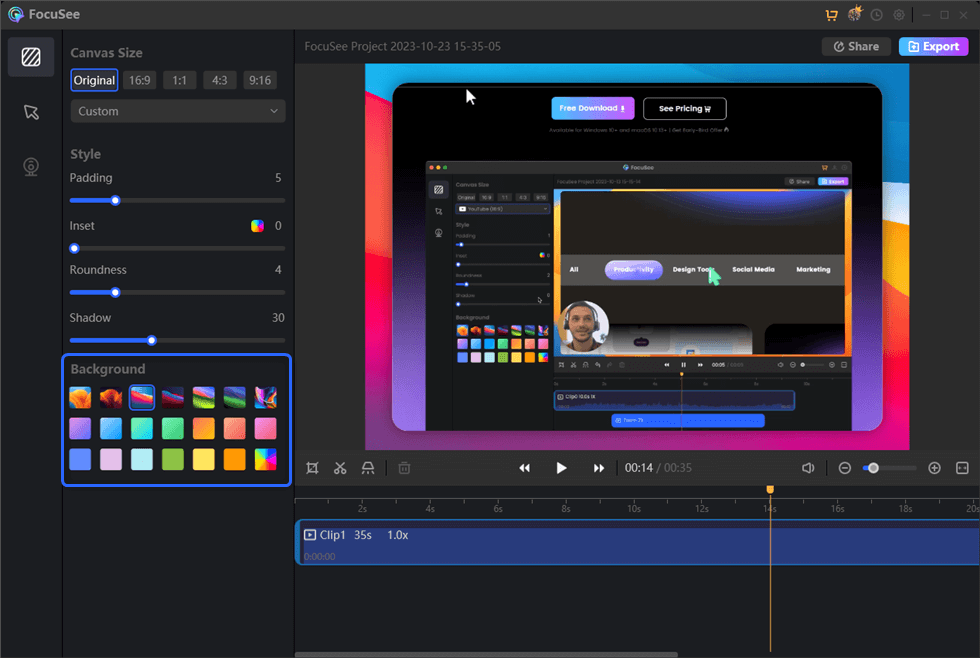Click the Export button

point(934,46)
